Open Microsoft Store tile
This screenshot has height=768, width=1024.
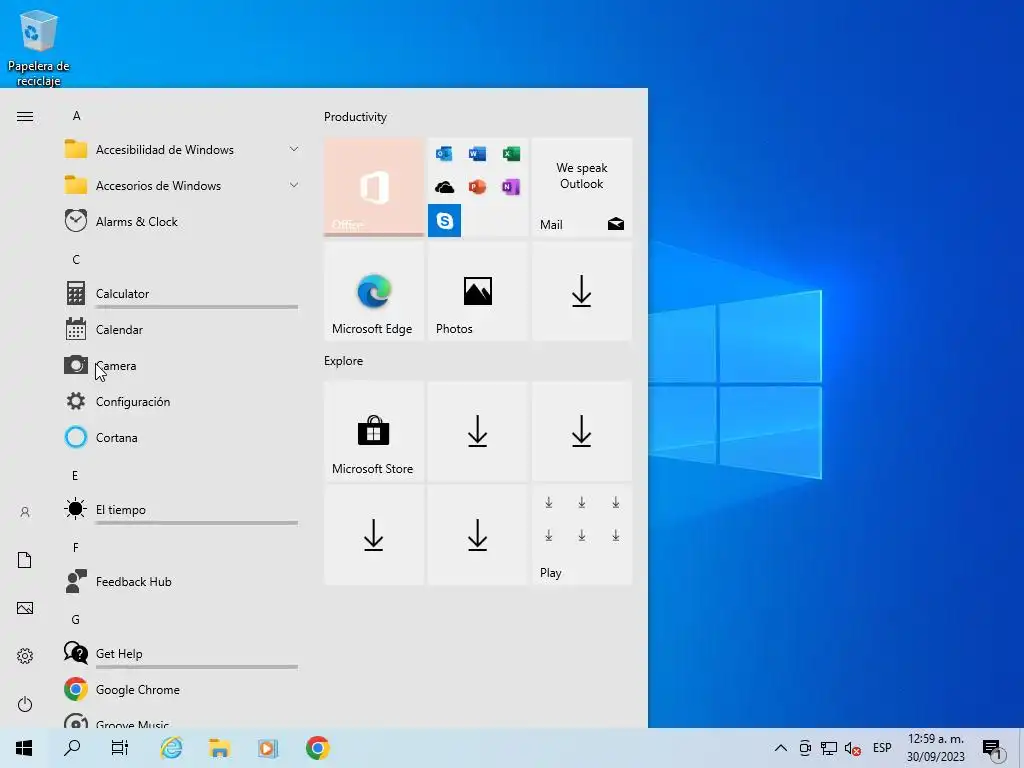(x=374, y=432)
